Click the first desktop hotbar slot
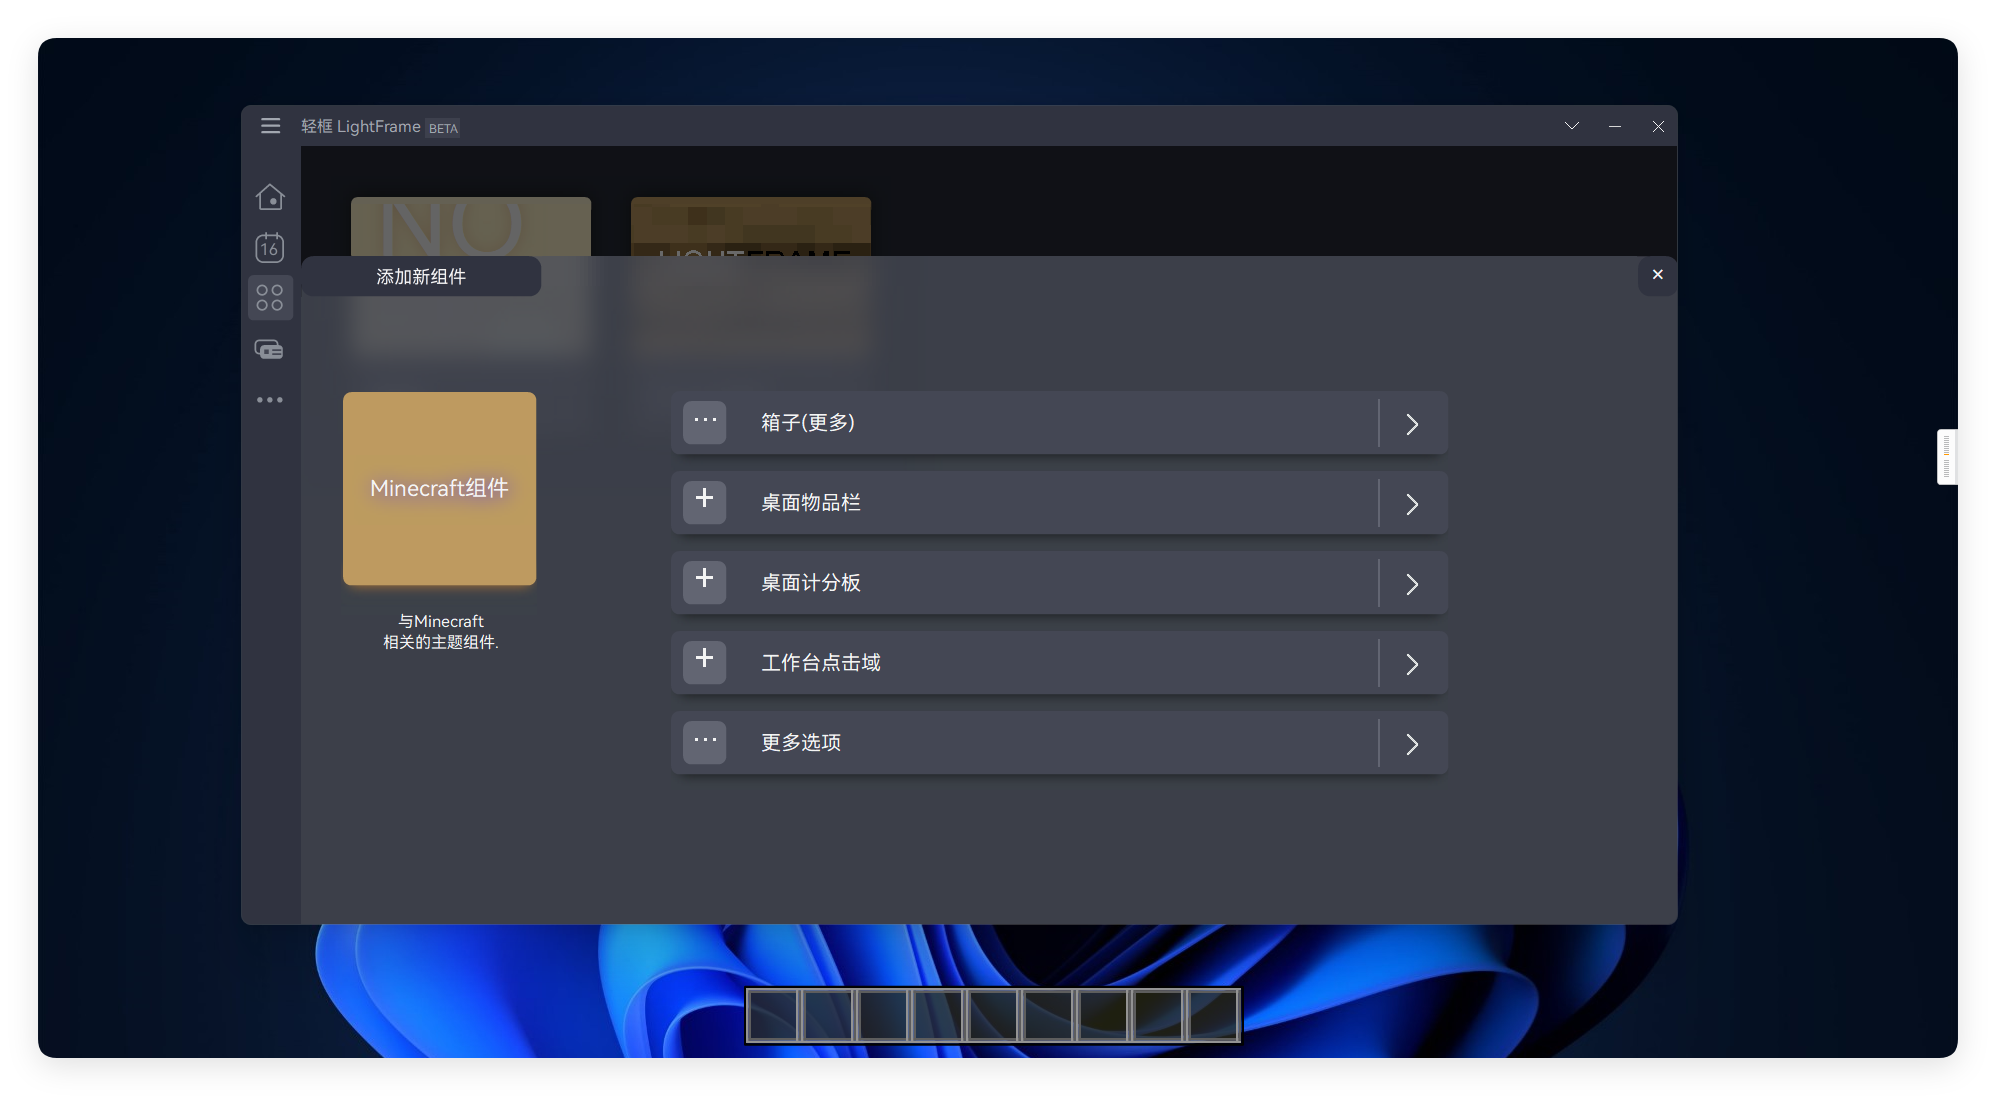 coord(773,1016)
